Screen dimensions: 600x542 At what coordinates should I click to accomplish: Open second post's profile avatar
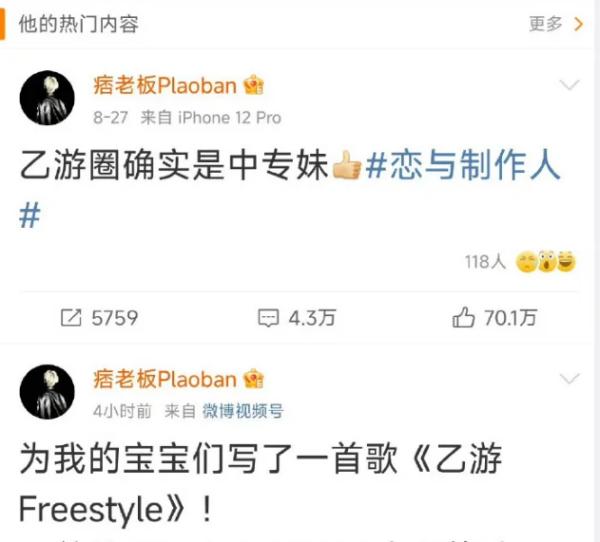point(47,392)
